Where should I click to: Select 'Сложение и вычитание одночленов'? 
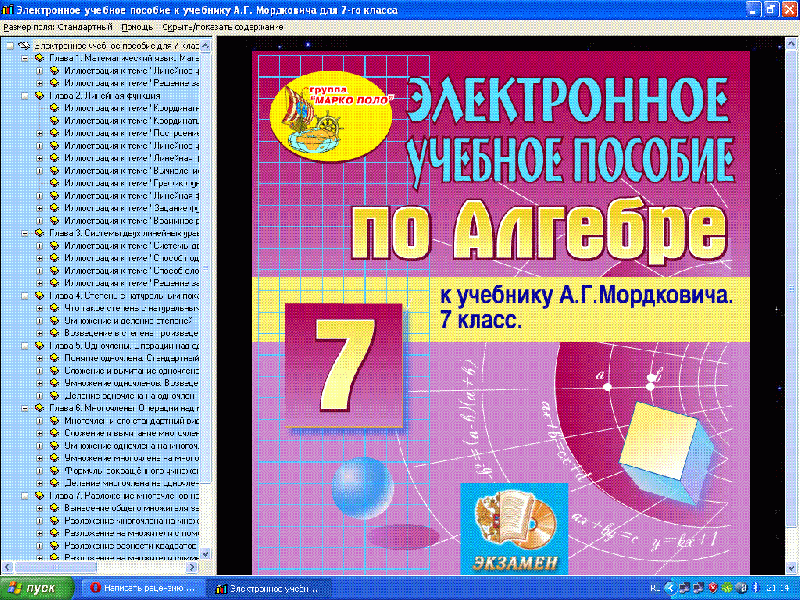tap(131, 370)
